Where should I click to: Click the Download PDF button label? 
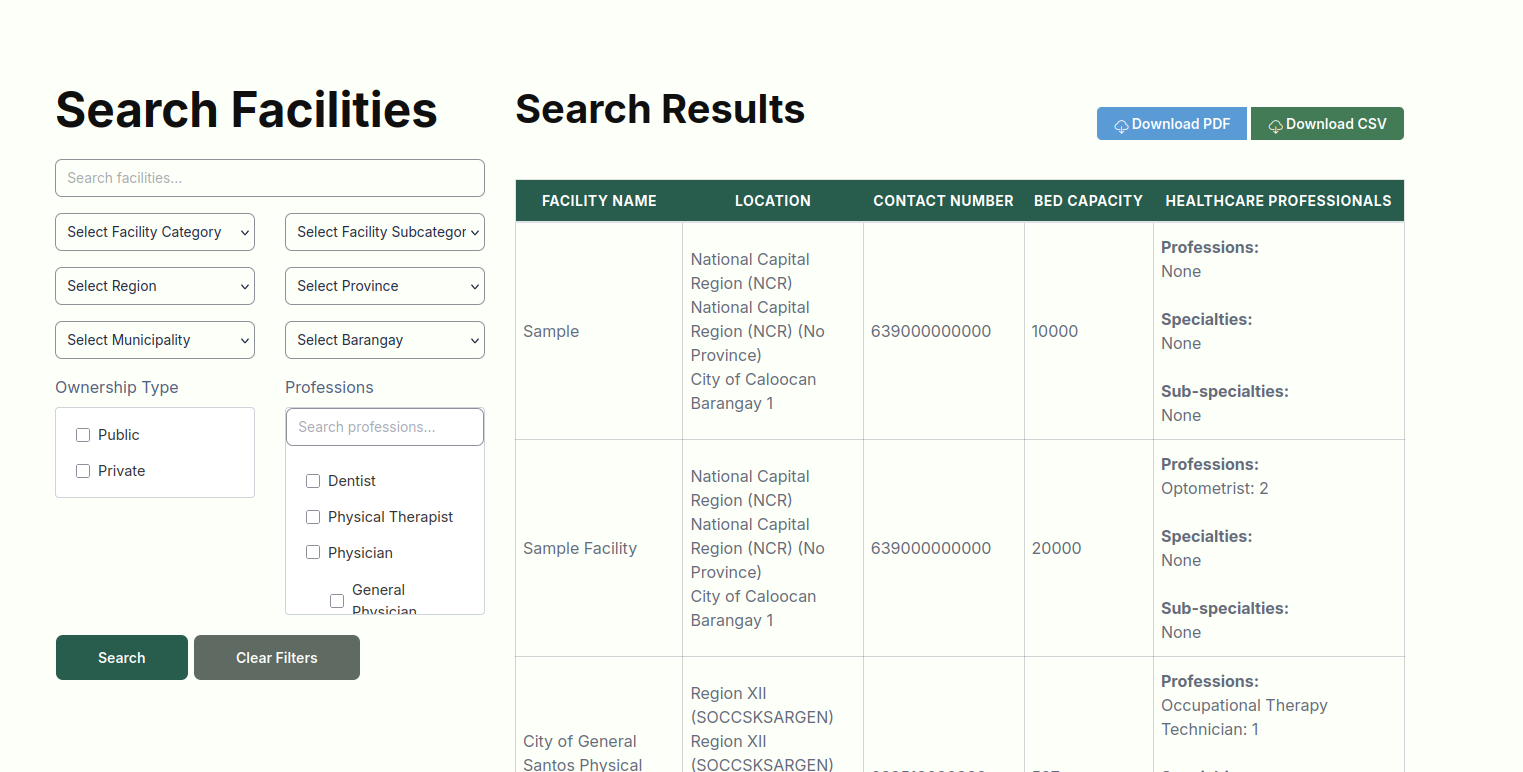coord(1181,124)
